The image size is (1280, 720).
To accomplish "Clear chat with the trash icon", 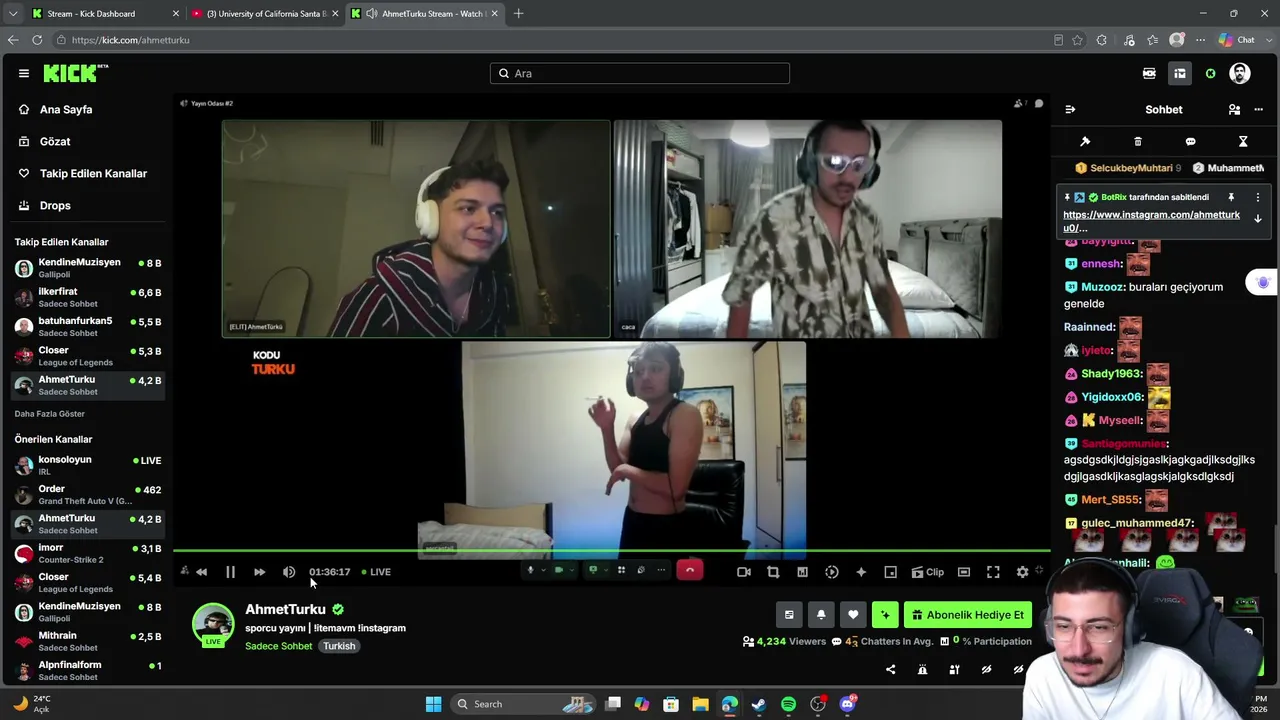I will [x=1138, y=141].
